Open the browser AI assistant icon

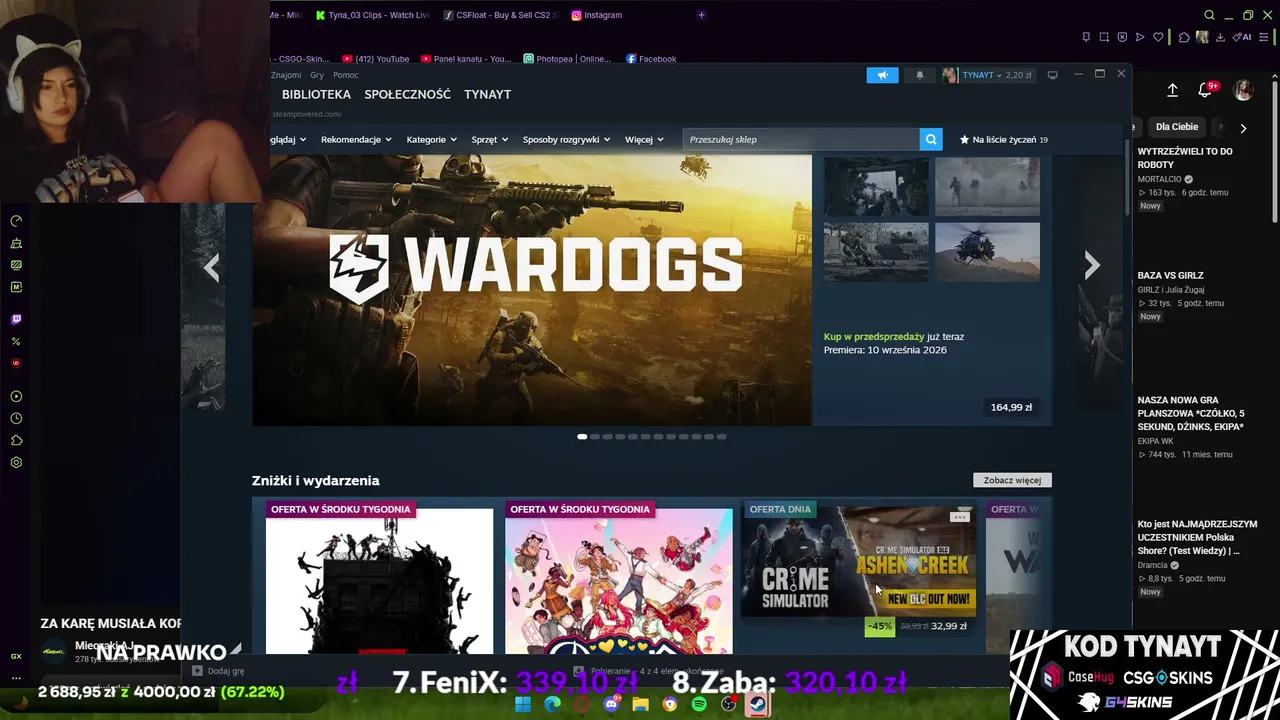1243,37
